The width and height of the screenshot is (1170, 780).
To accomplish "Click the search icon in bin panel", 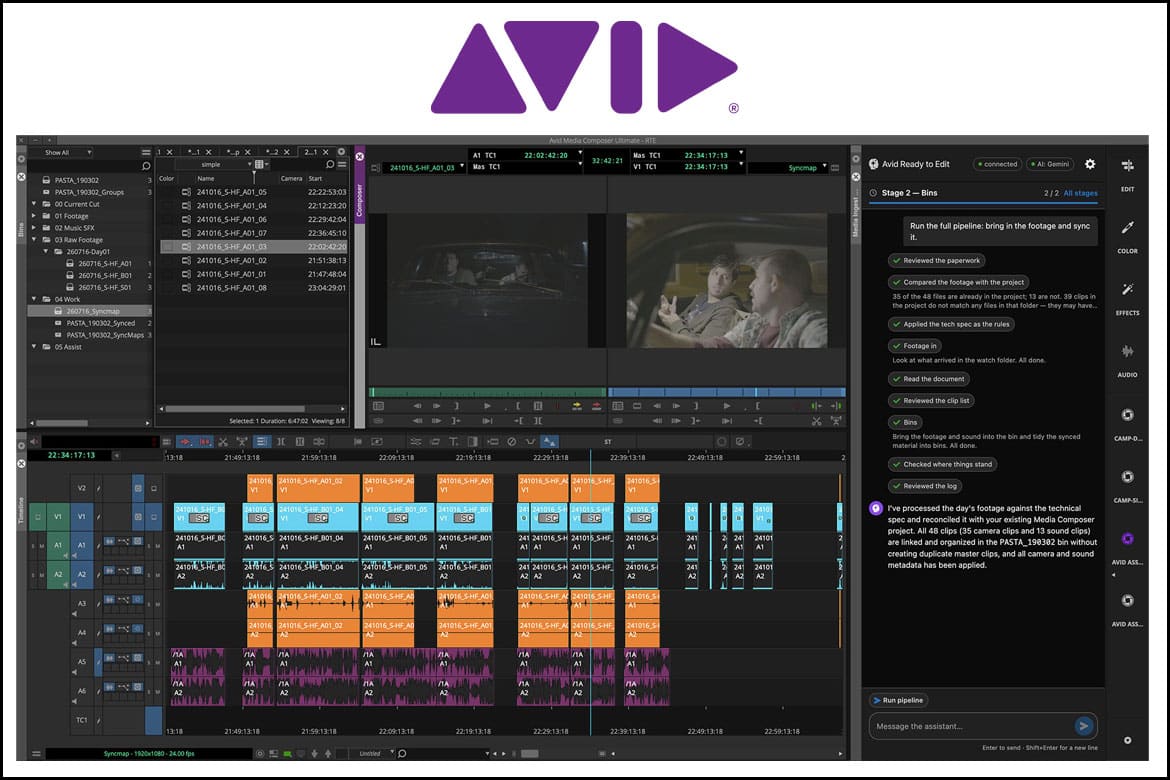I will pyautogui.click(x=330, y=164).
